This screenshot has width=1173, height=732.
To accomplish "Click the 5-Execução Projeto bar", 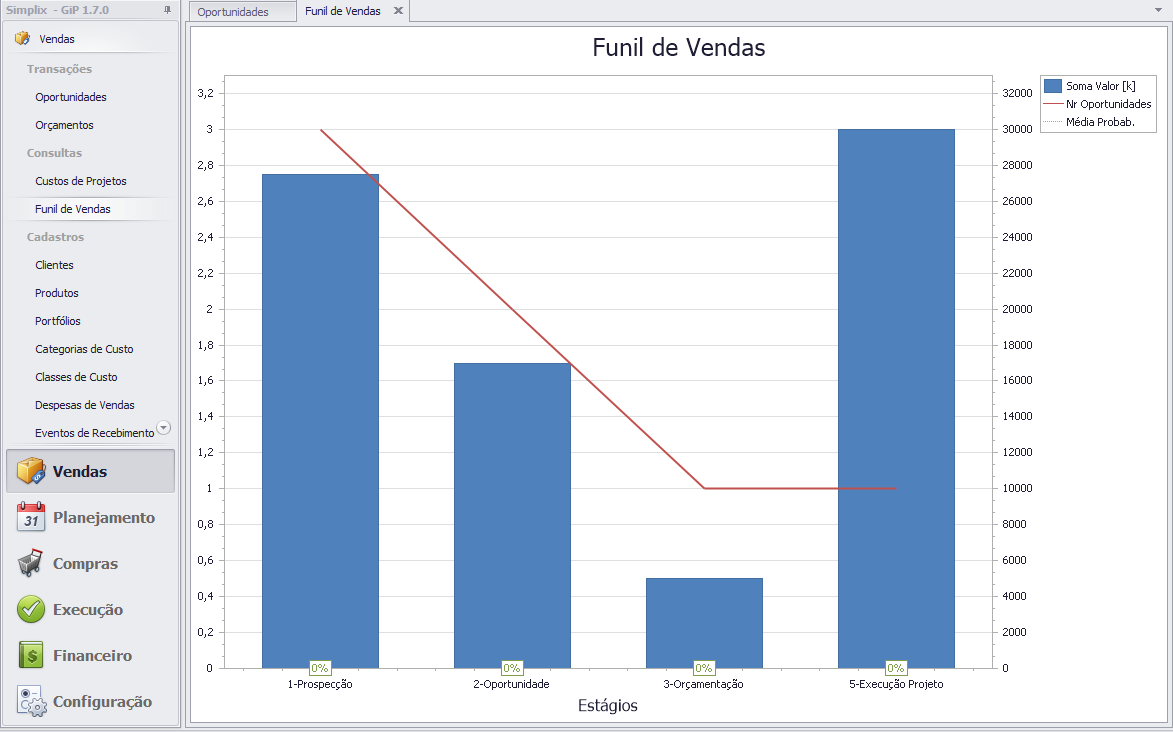I will [x=896, y=399].
